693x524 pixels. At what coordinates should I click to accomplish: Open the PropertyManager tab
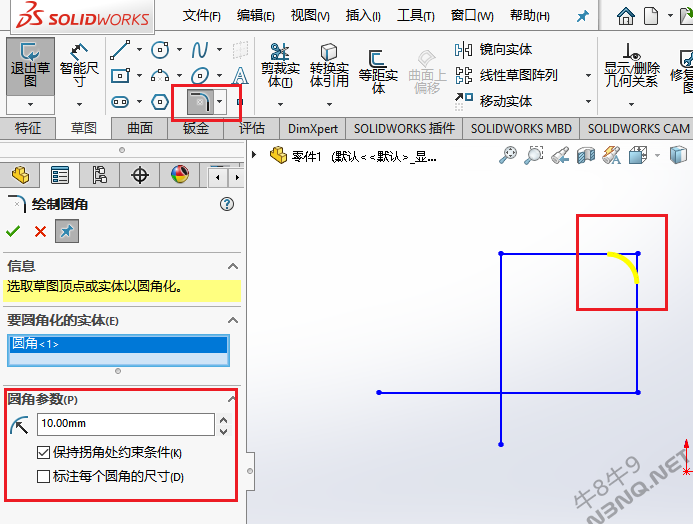(x=60, y=175)
